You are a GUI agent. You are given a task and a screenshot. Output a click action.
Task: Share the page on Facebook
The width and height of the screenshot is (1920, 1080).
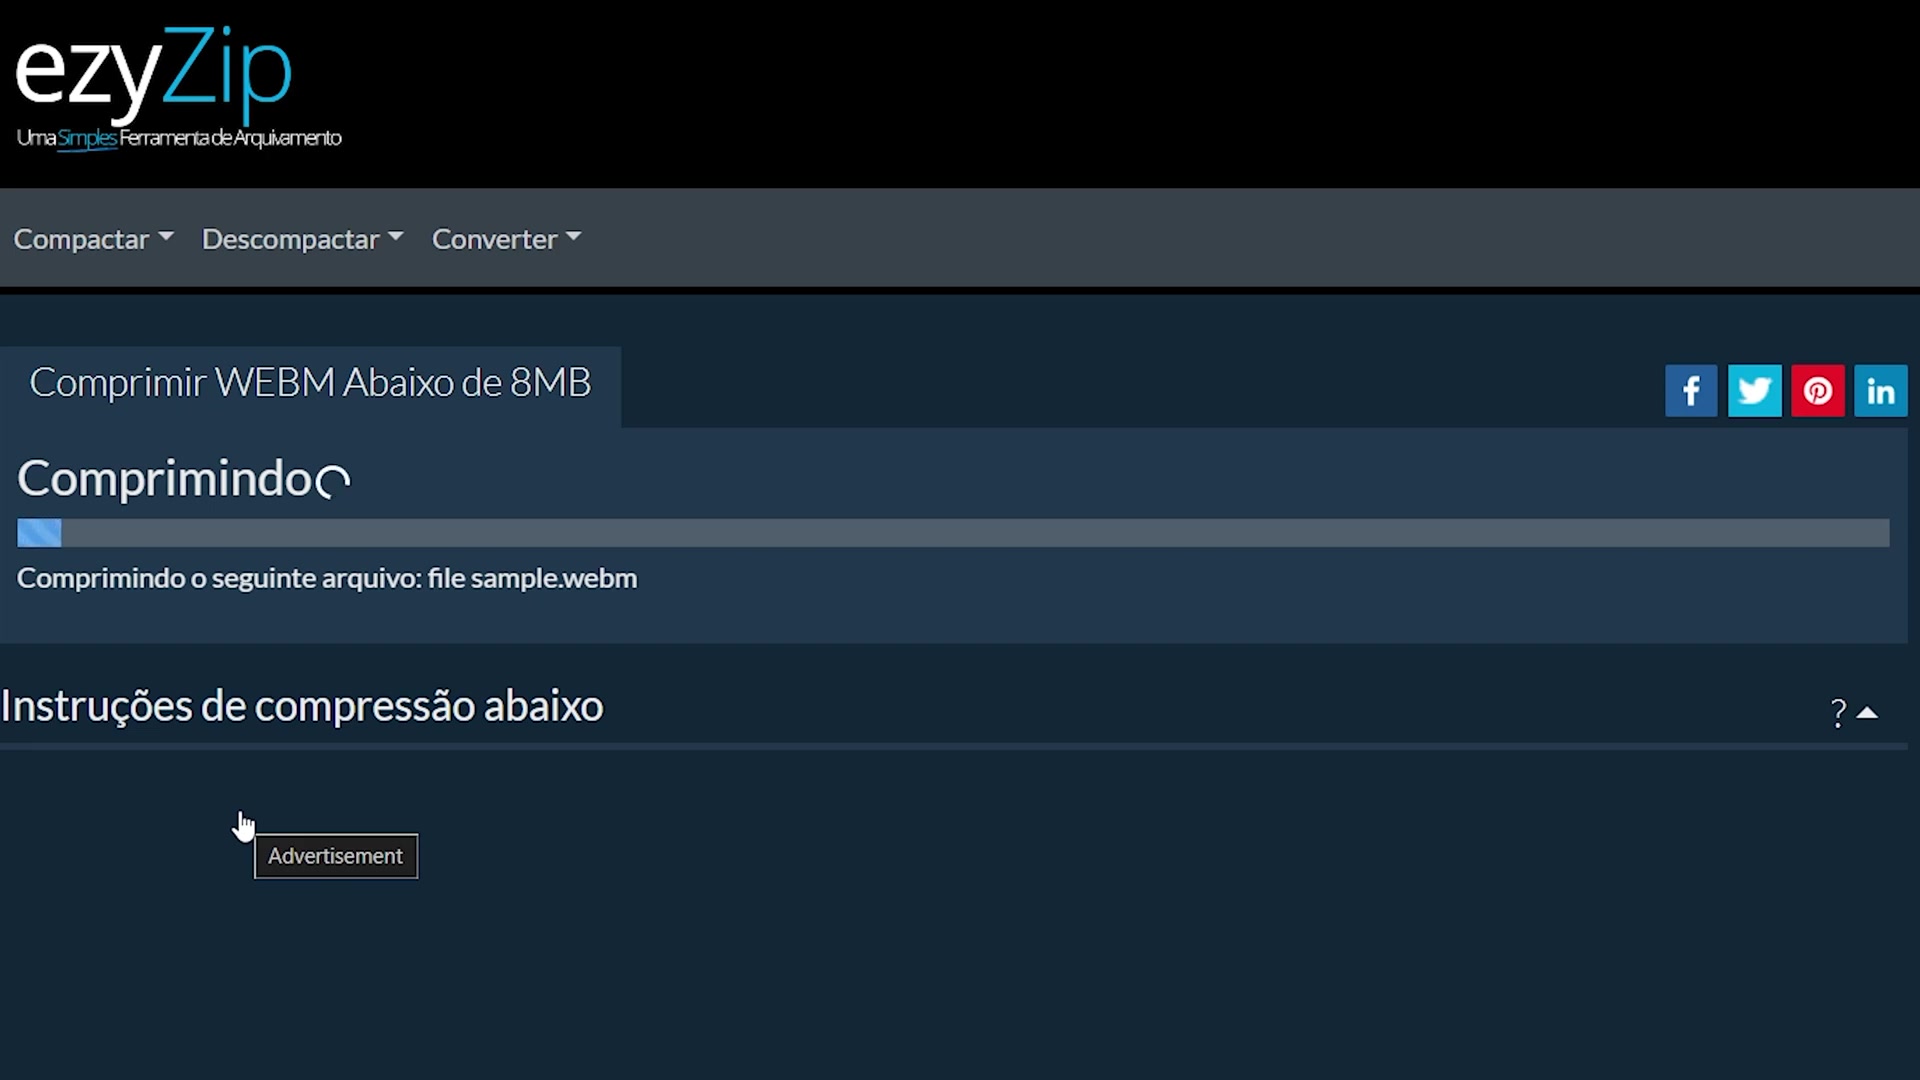(1691, 390)
